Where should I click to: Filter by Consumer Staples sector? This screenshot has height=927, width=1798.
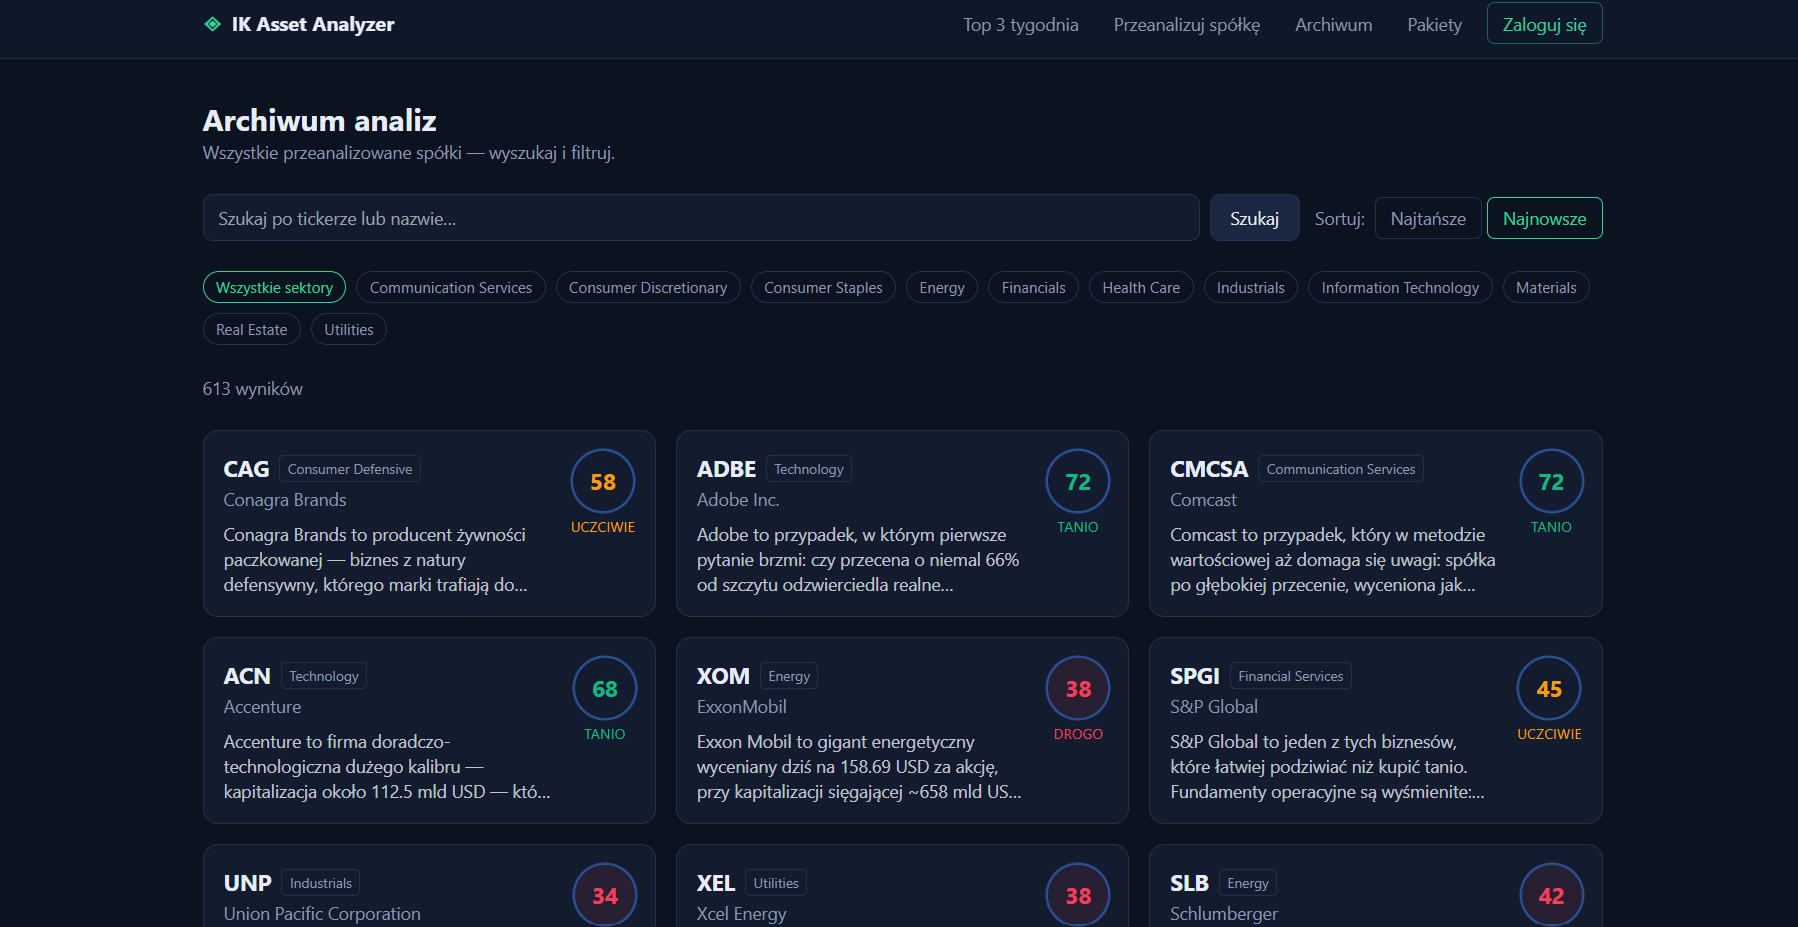pyautogui.click(x=823, y=288)
